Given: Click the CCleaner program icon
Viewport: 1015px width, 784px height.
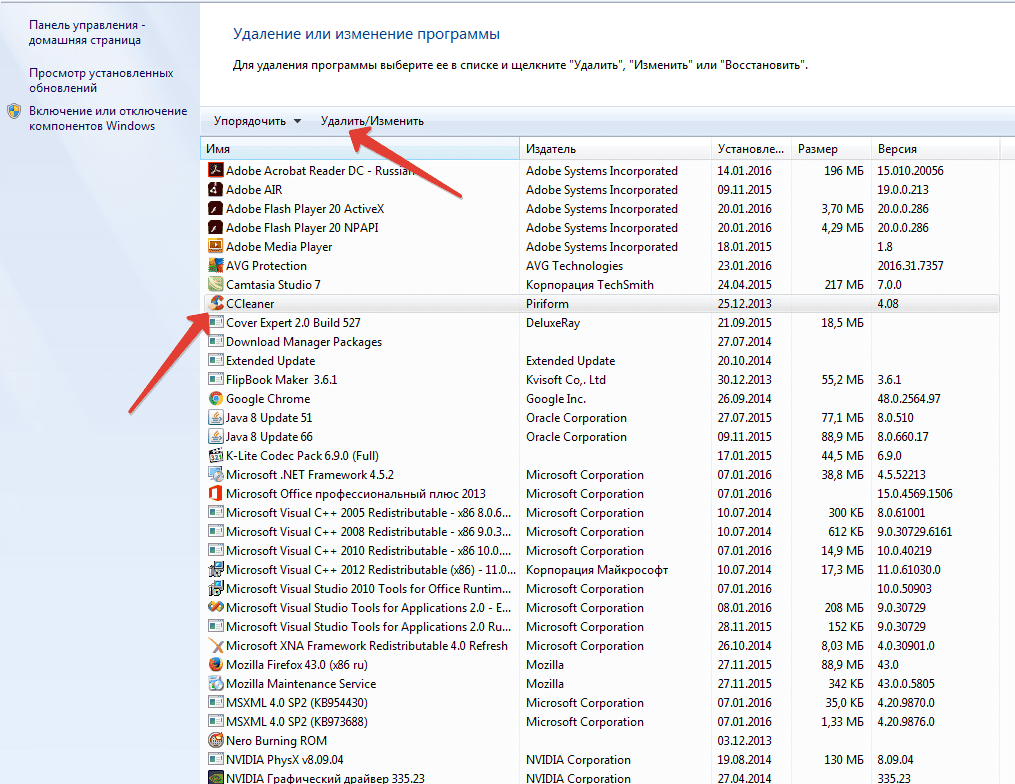Looking at the screenshot, I should pyautogui.click(x=217, y=303).
